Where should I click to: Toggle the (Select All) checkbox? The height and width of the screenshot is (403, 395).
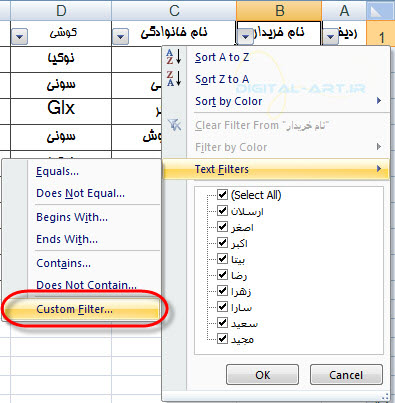[222, 194]
